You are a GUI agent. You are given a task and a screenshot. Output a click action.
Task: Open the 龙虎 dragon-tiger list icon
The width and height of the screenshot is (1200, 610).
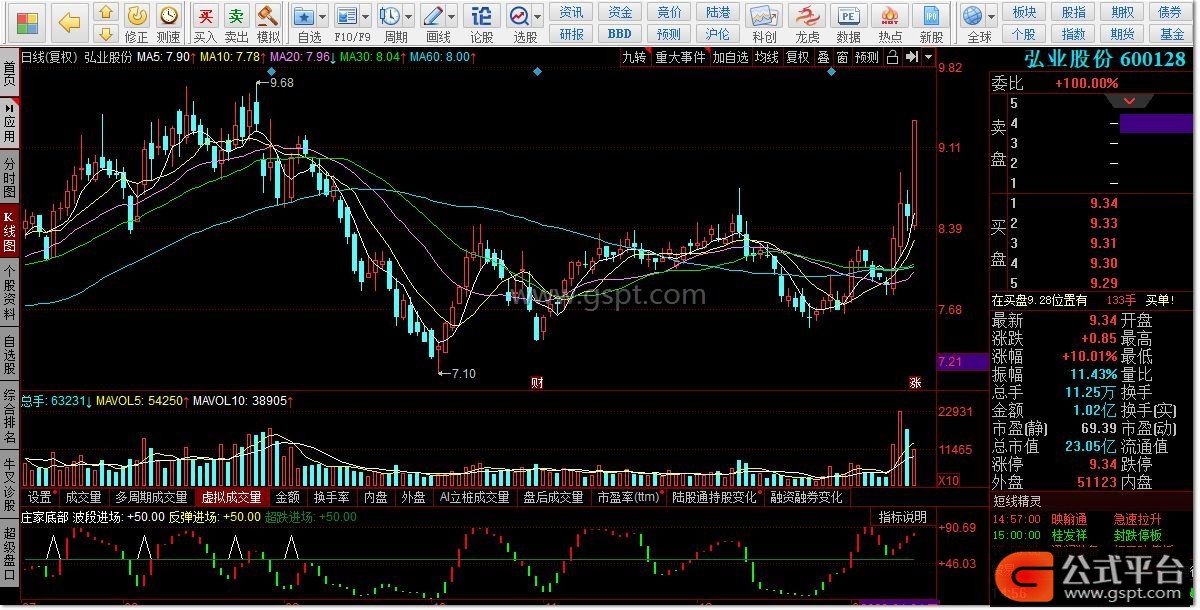pyautogui.click(x=807, y=23)
